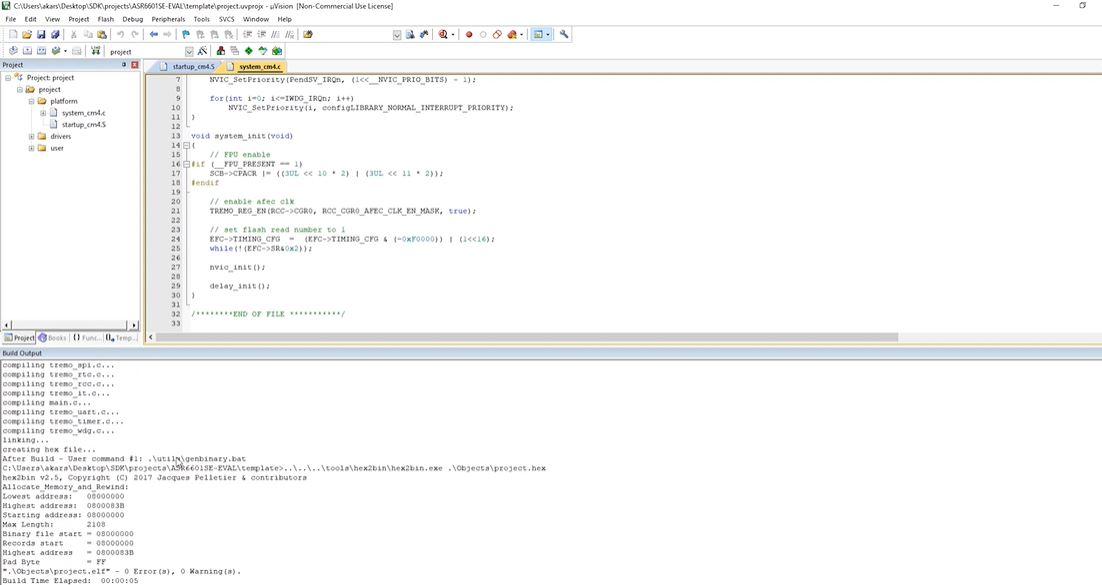Open the target selector dropdown showing project
The height and width of the screenshot is (585, 1102).
click(x=189, y=51)
